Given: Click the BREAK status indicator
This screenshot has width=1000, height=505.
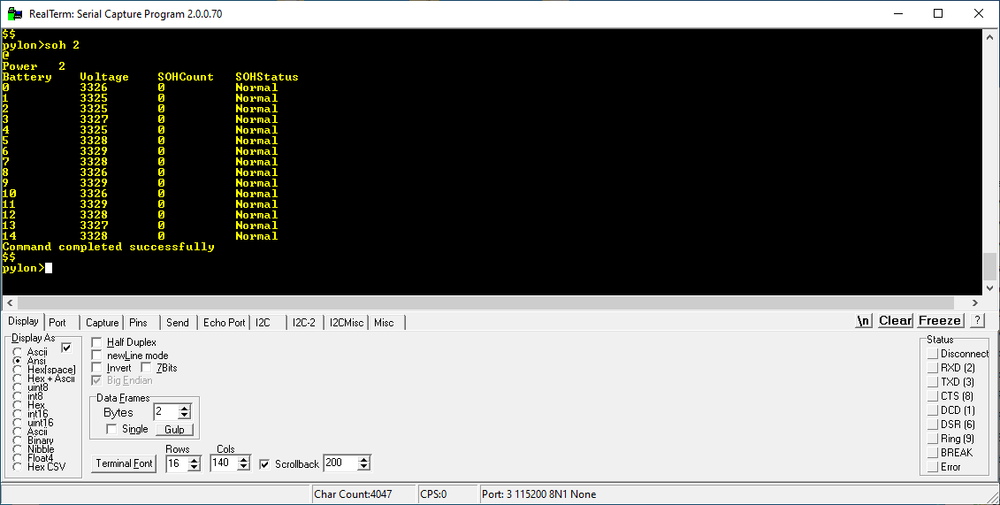Looking at the screenshot, I should coord(933,453).
